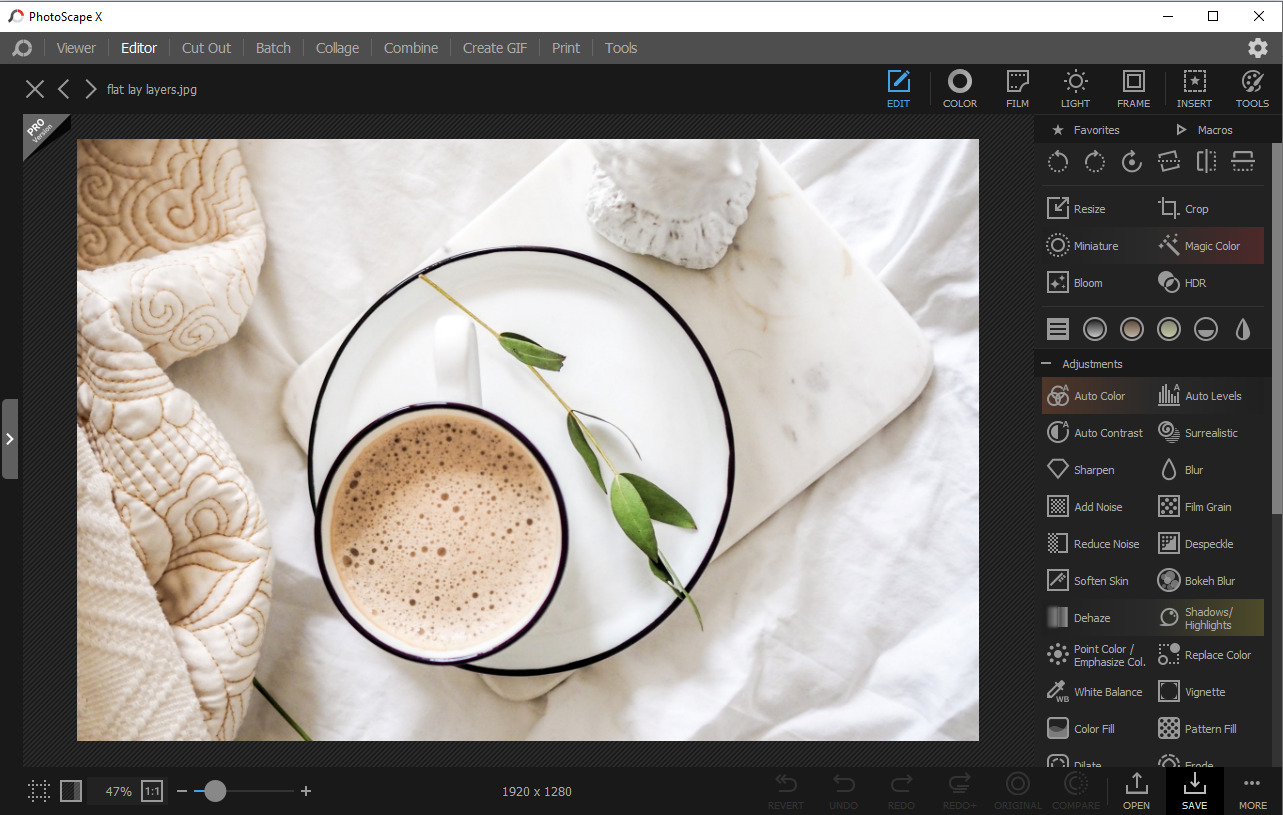1283x815 pixels.
Task: Open the FRAME panel
Action: 1133,89
